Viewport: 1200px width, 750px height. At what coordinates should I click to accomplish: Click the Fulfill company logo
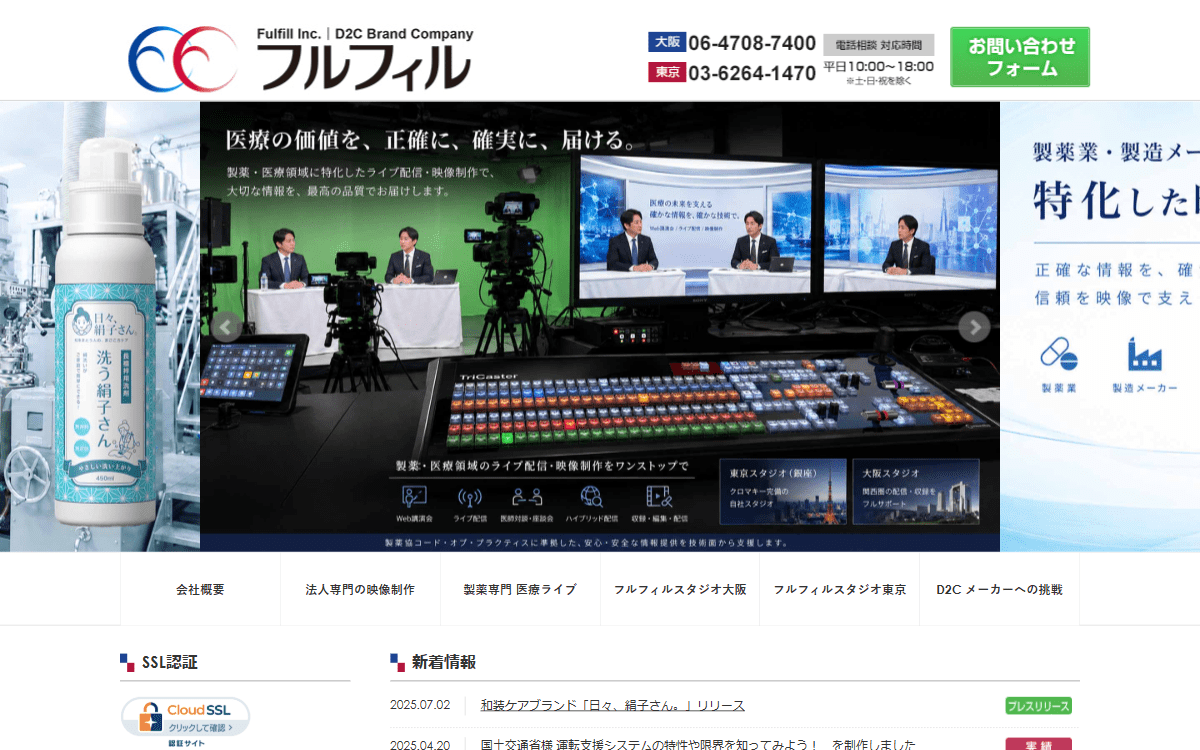tap(300, 59)
